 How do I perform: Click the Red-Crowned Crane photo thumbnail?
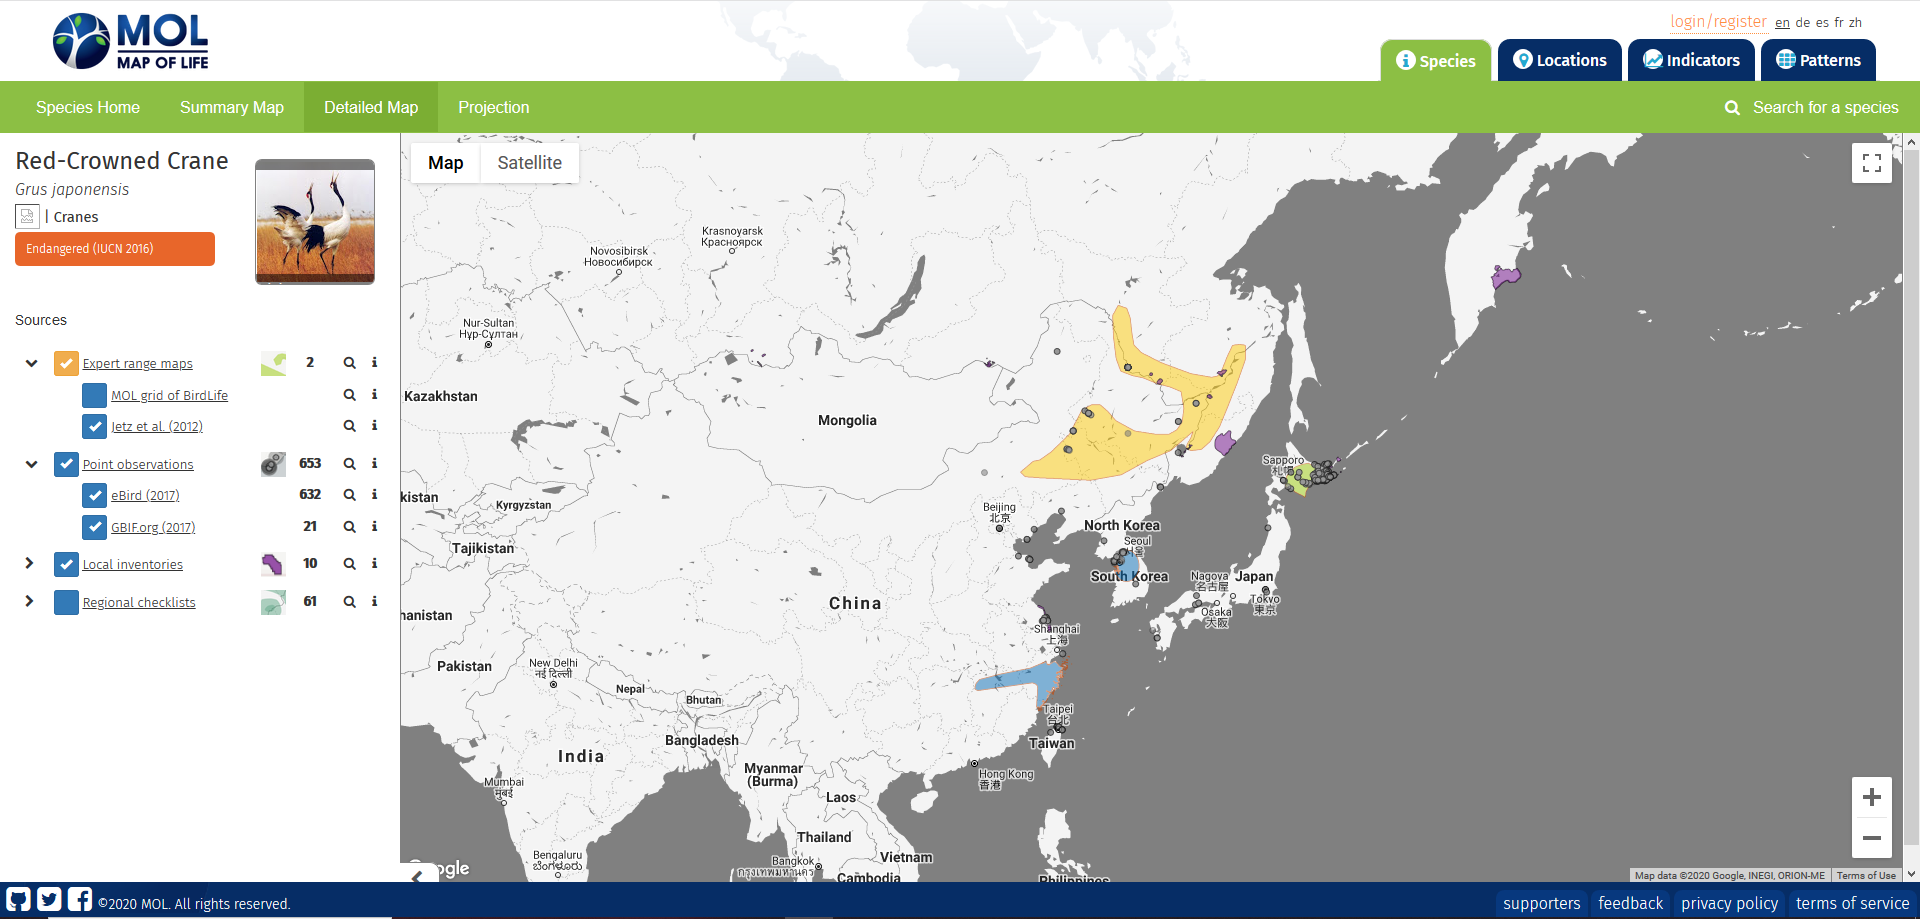(315, 221)
